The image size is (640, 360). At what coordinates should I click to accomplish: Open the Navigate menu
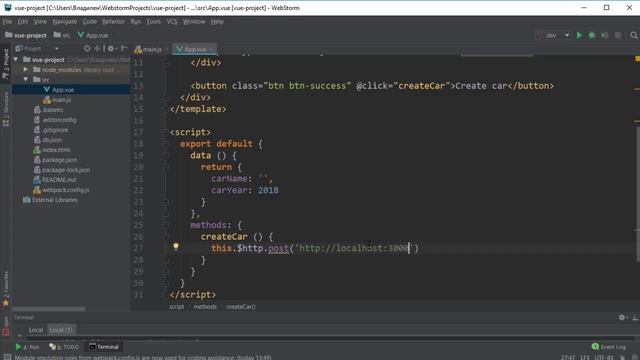64,22
